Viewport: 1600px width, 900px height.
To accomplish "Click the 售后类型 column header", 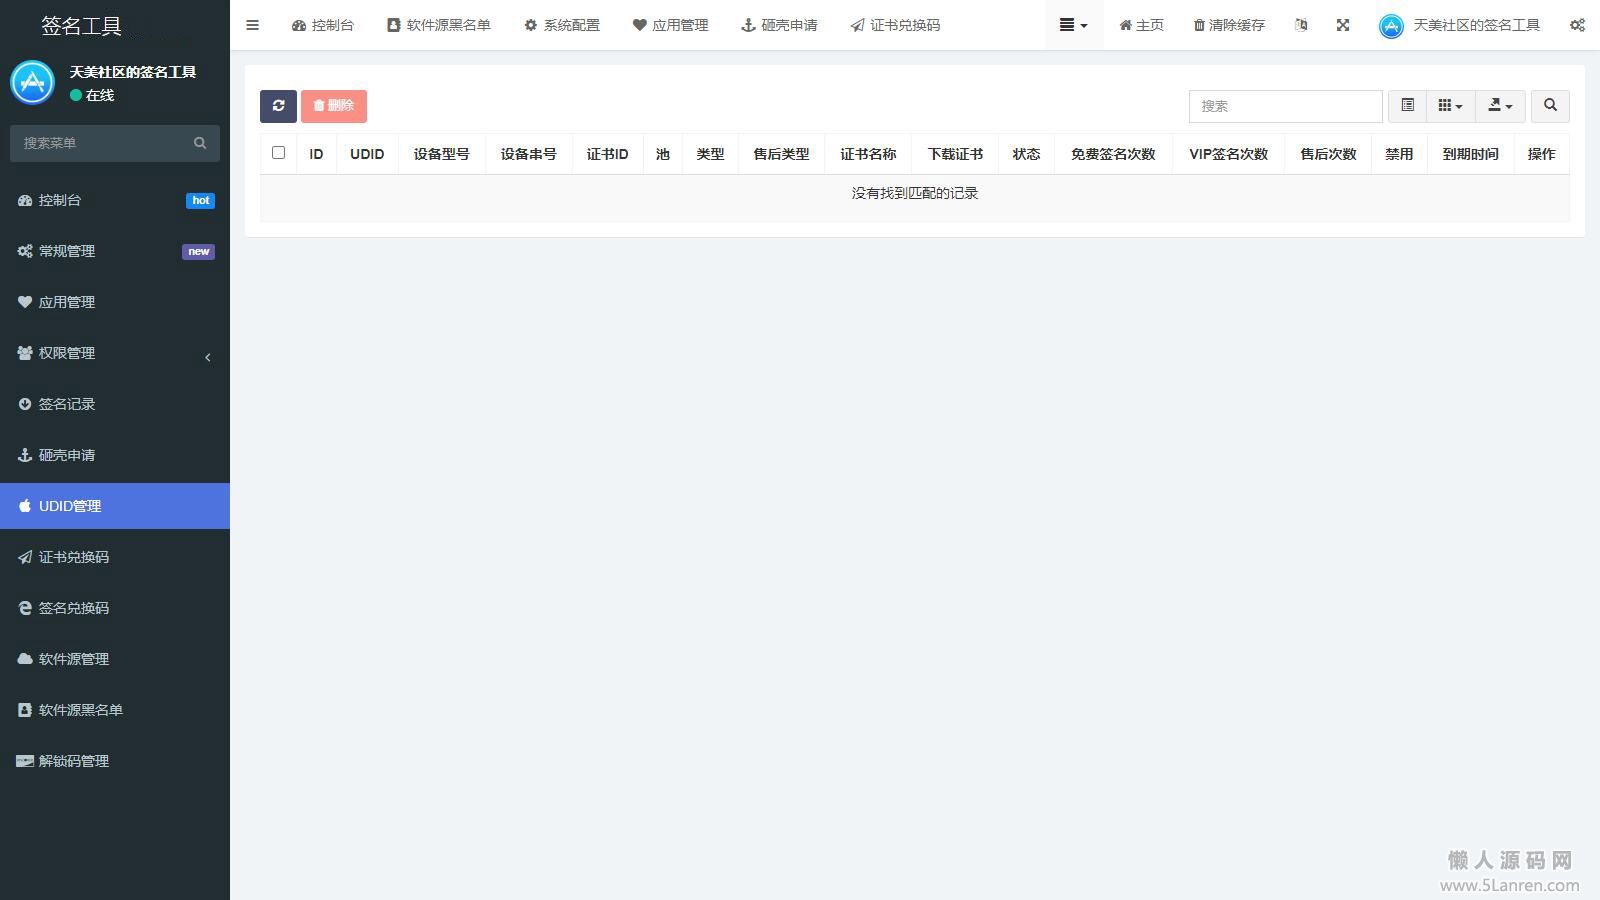I will click(x=781, y=154).
